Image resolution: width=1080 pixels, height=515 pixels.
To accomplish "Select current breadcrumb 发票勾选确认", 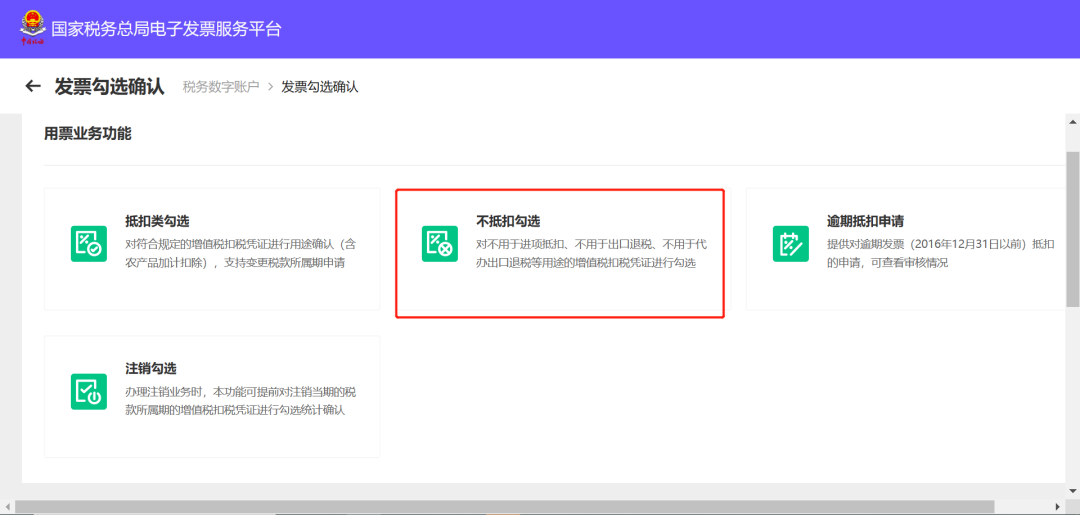I will 320,87.
